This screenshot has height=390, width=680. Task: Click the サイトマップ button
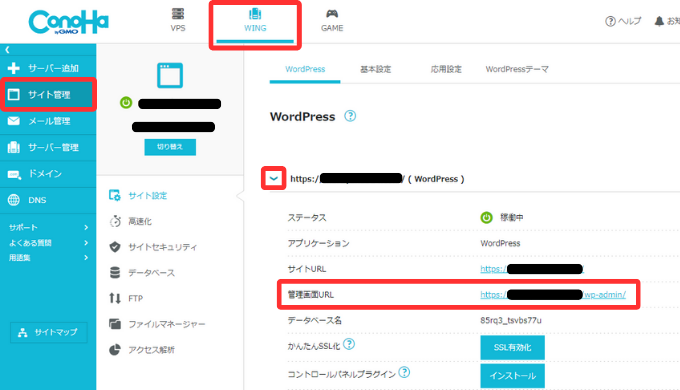[49, 332]
